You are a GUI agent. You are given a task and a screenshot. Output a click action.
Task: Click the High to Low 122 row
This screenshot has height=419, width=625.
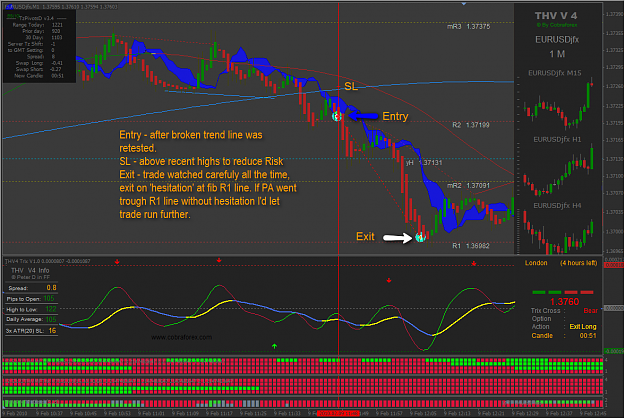pyautogui.click(x=31, y=309)
